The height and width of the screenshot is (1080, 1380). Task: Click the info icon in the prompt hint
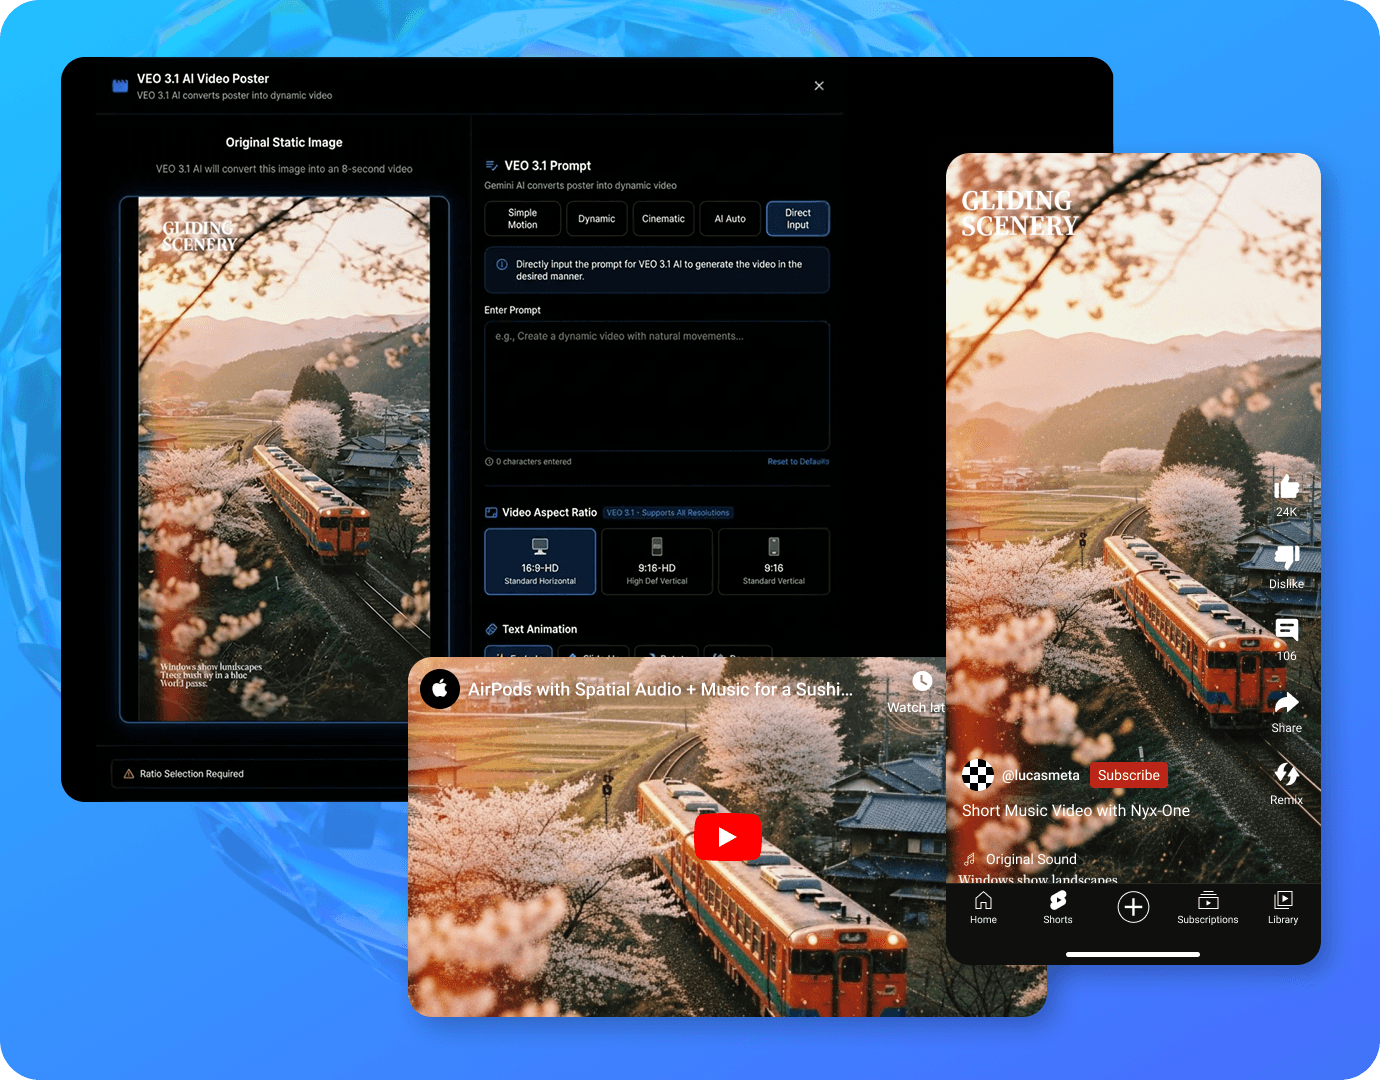[502, 265]
